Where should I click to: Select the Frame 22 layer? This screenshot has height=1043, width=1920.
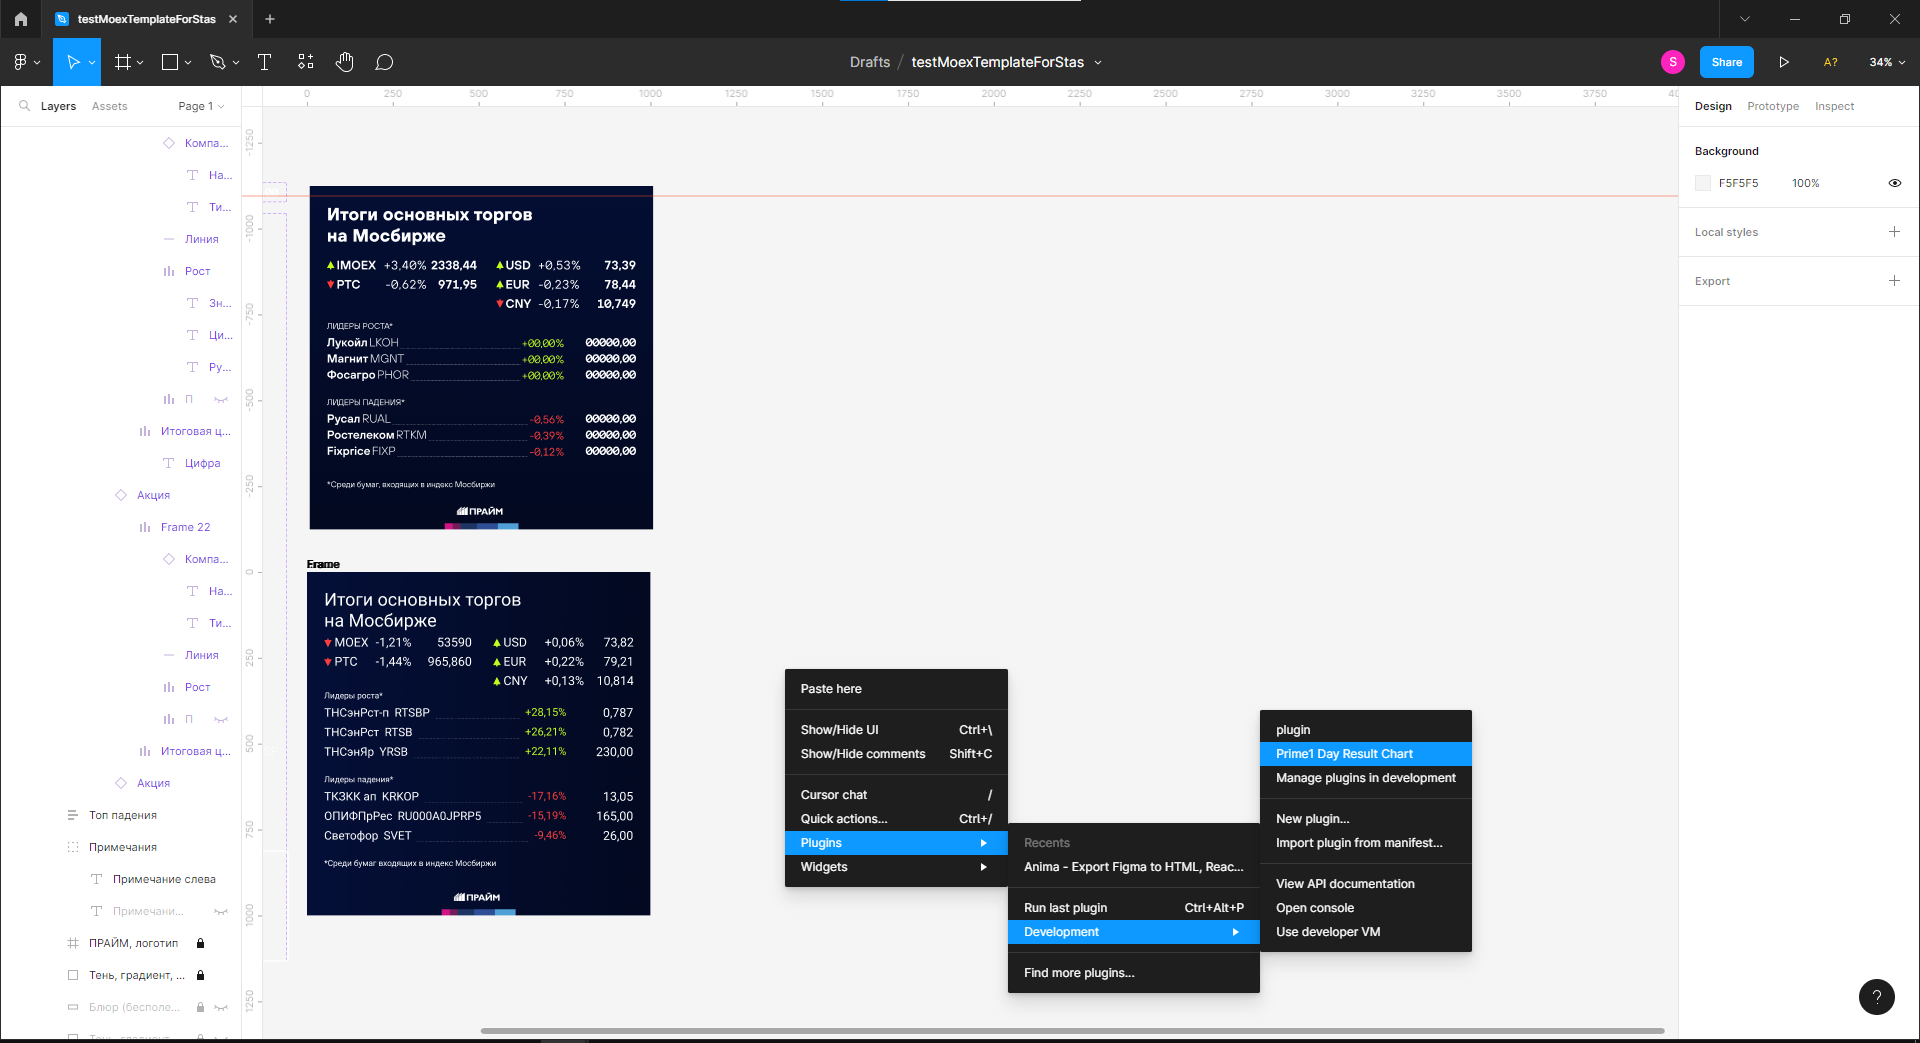pyautogui.click(x=185, y=527)
